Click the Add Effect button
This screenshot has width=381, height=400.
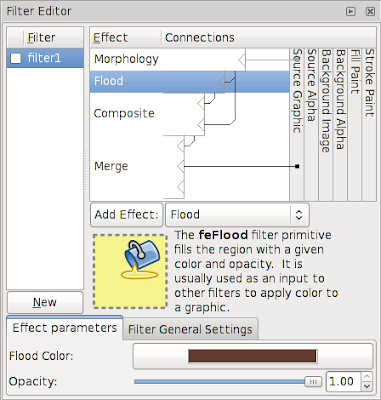[x=126, y=215]
